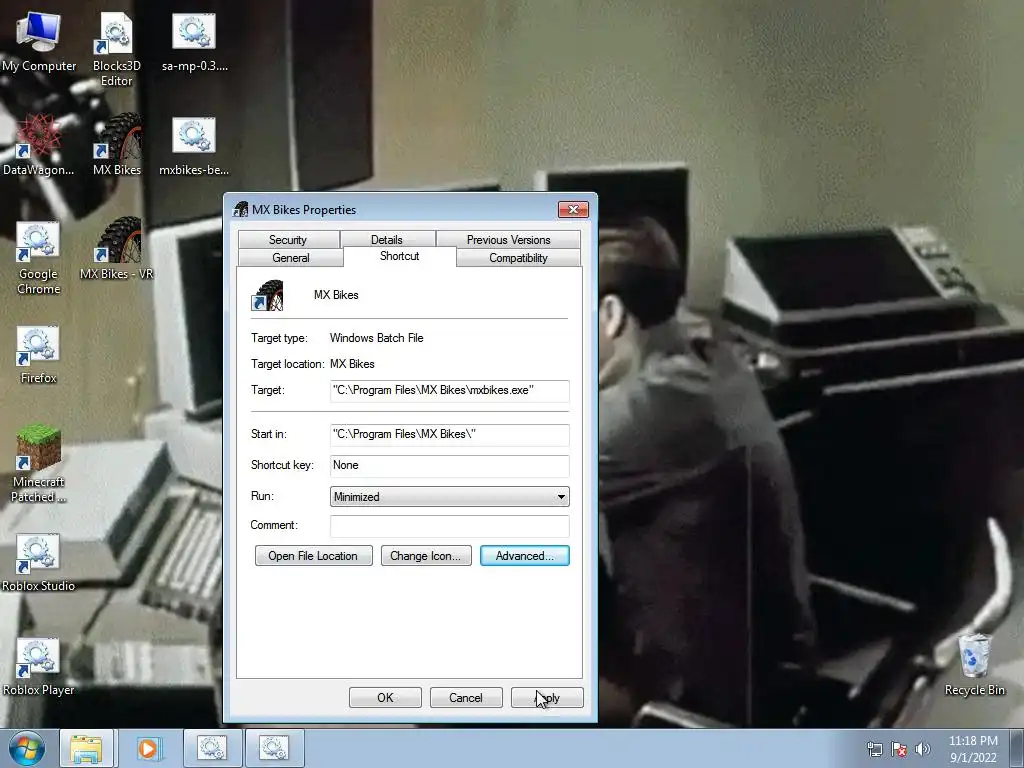Screen dimensions: 1024x768
Task: Click the MX Bikes icon inside Properties dialog
Action: (x=267, y=296)
